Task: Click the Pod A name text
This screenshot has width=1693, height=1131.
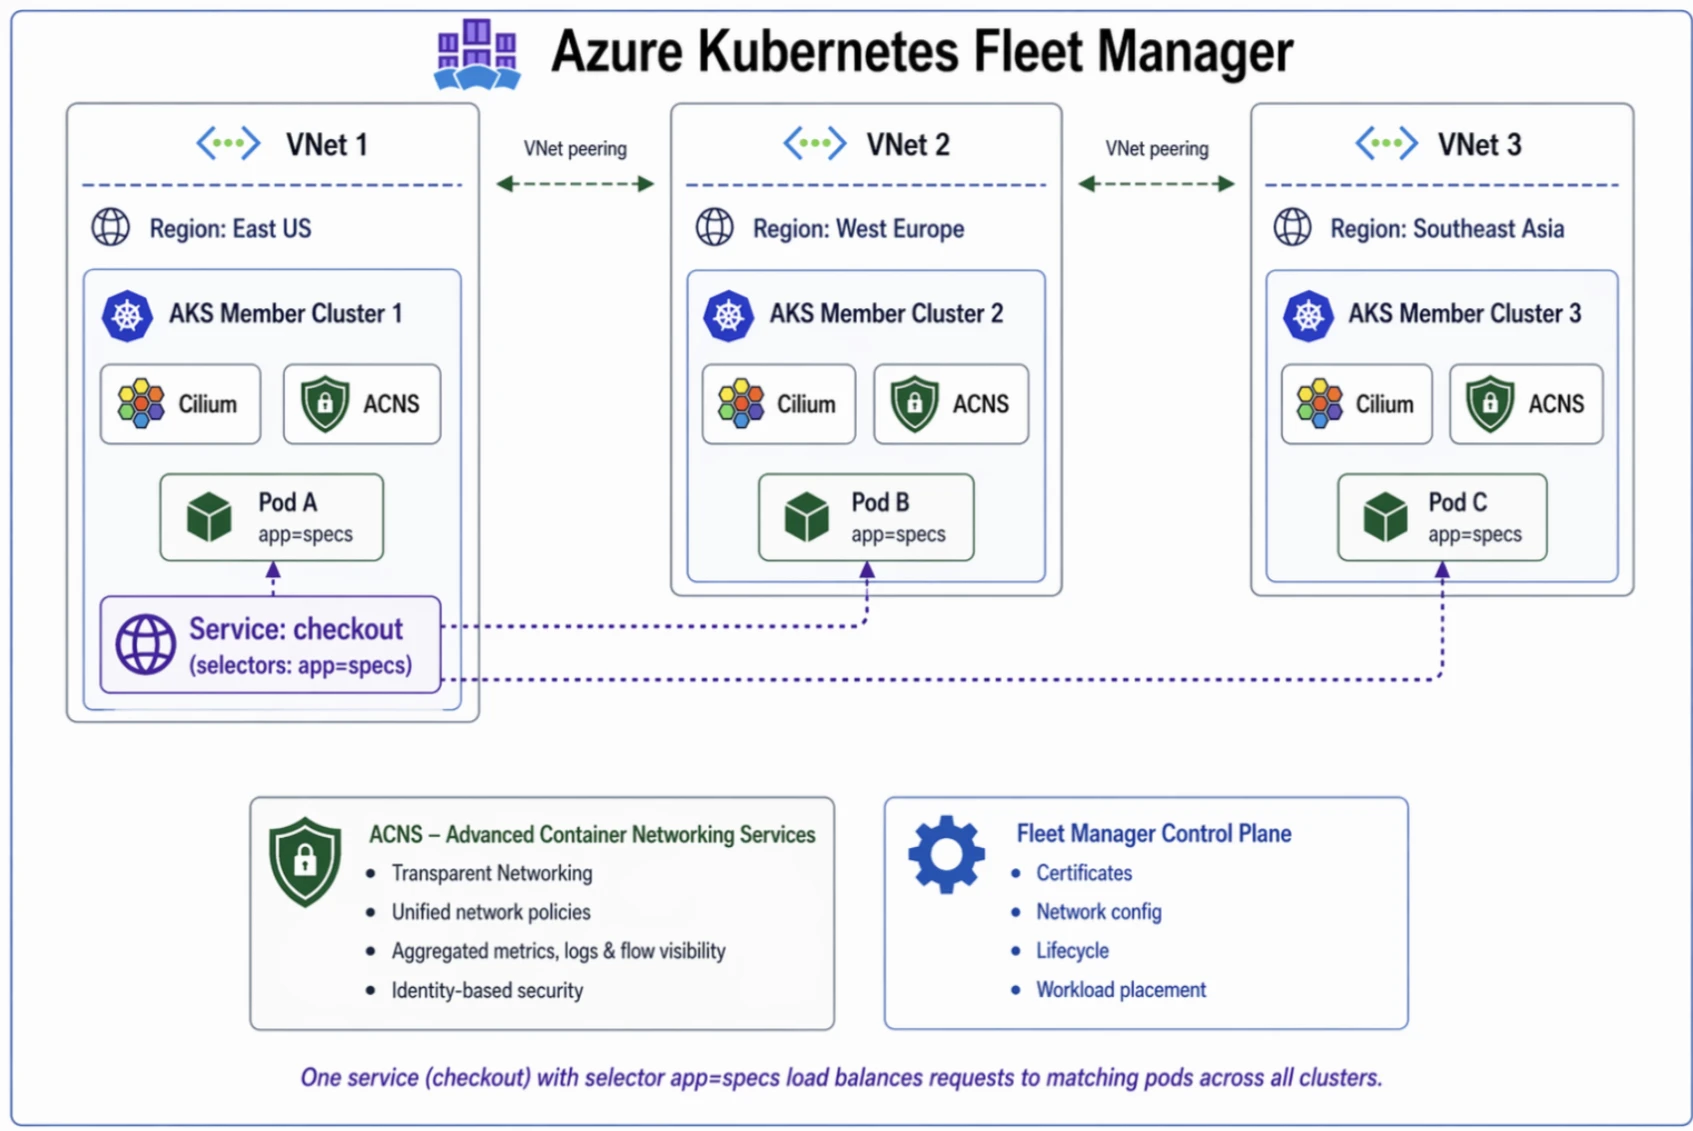Action: click(x=288, y=502)
